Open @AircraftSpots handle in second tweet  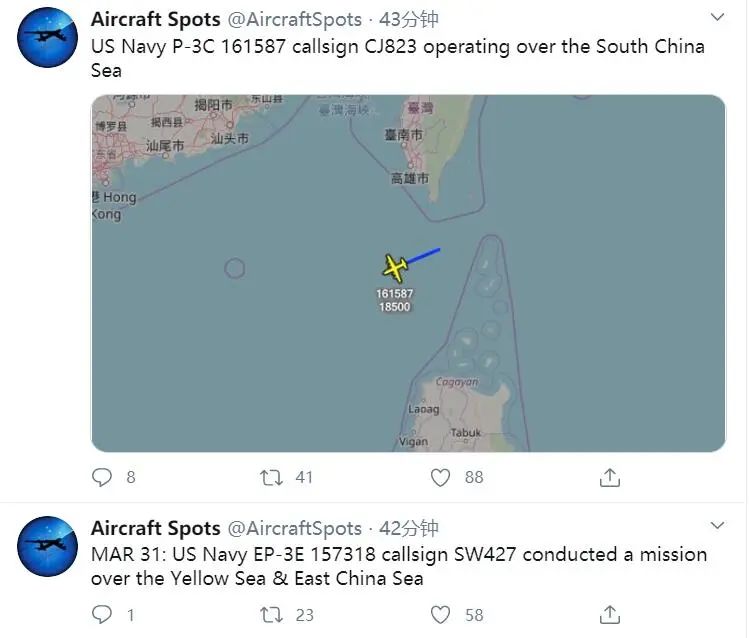tap(295, 528)
